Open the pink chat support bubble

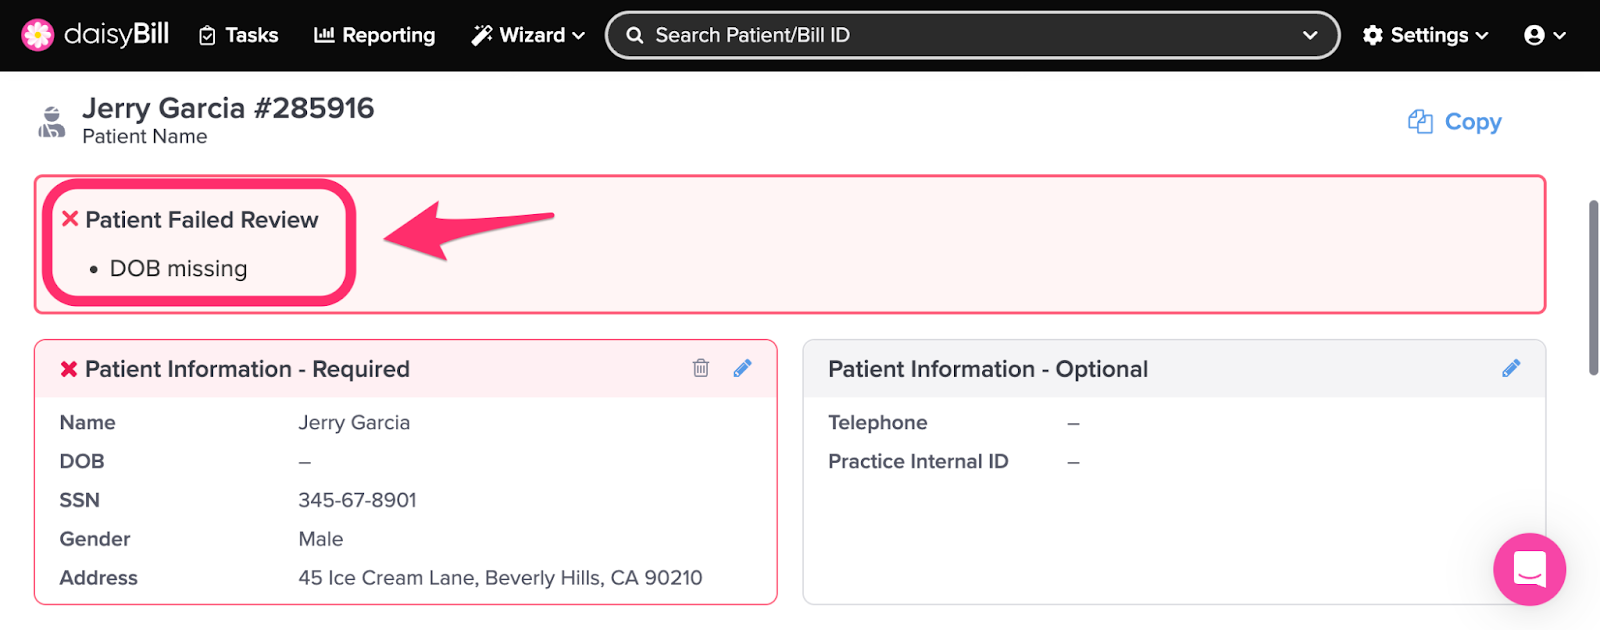pyautogui.click(x=1529, y=569)
